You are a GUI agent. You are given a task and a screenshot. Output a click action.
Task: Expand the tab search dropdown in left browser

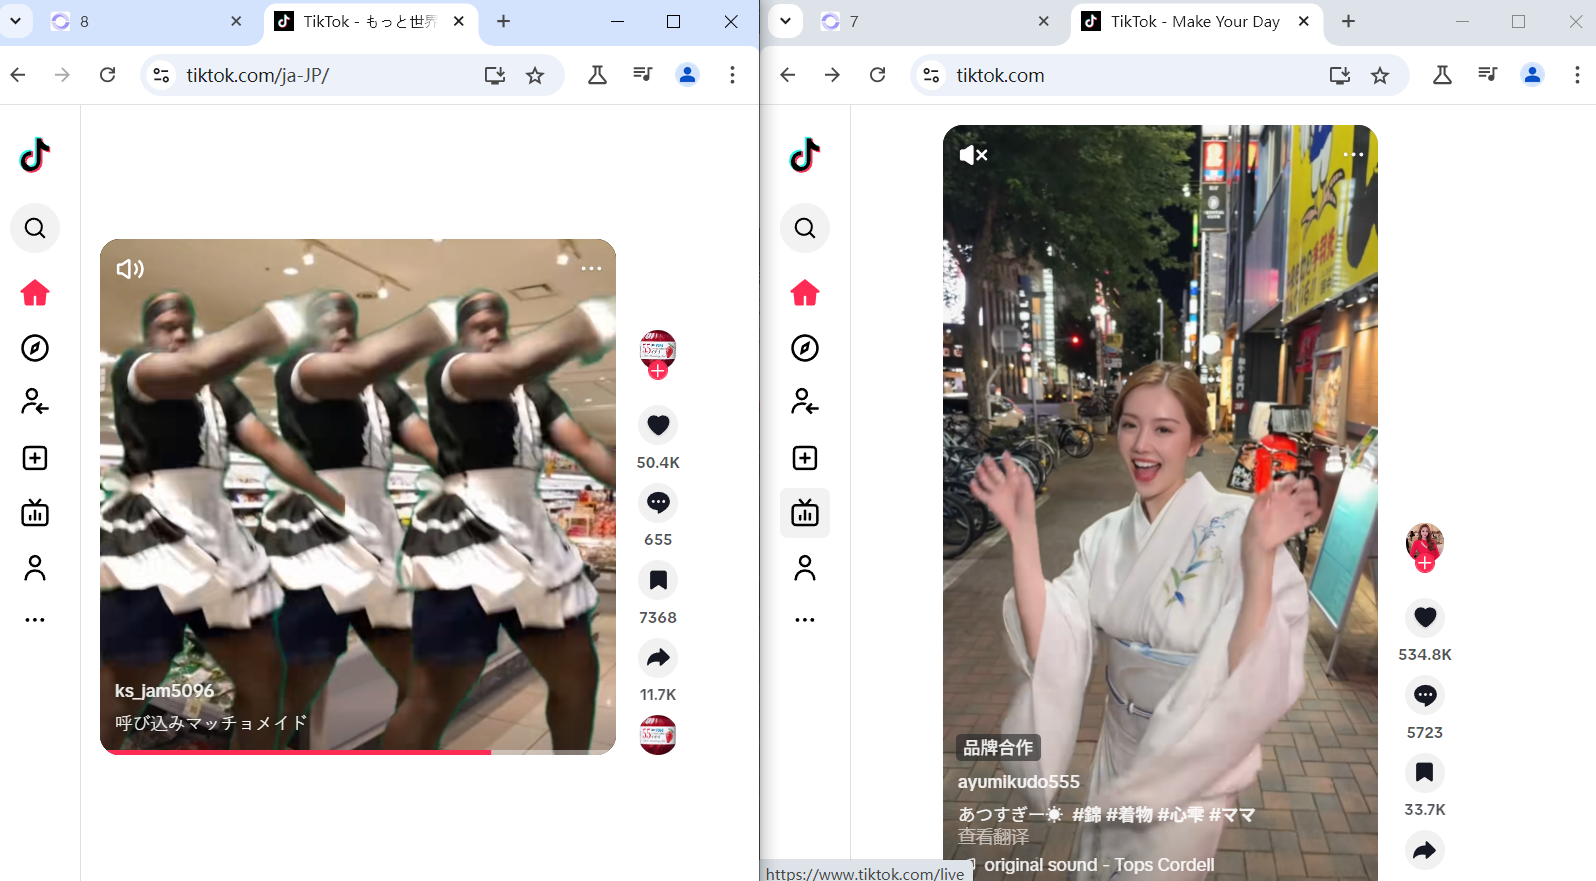[x=16, y=21]
